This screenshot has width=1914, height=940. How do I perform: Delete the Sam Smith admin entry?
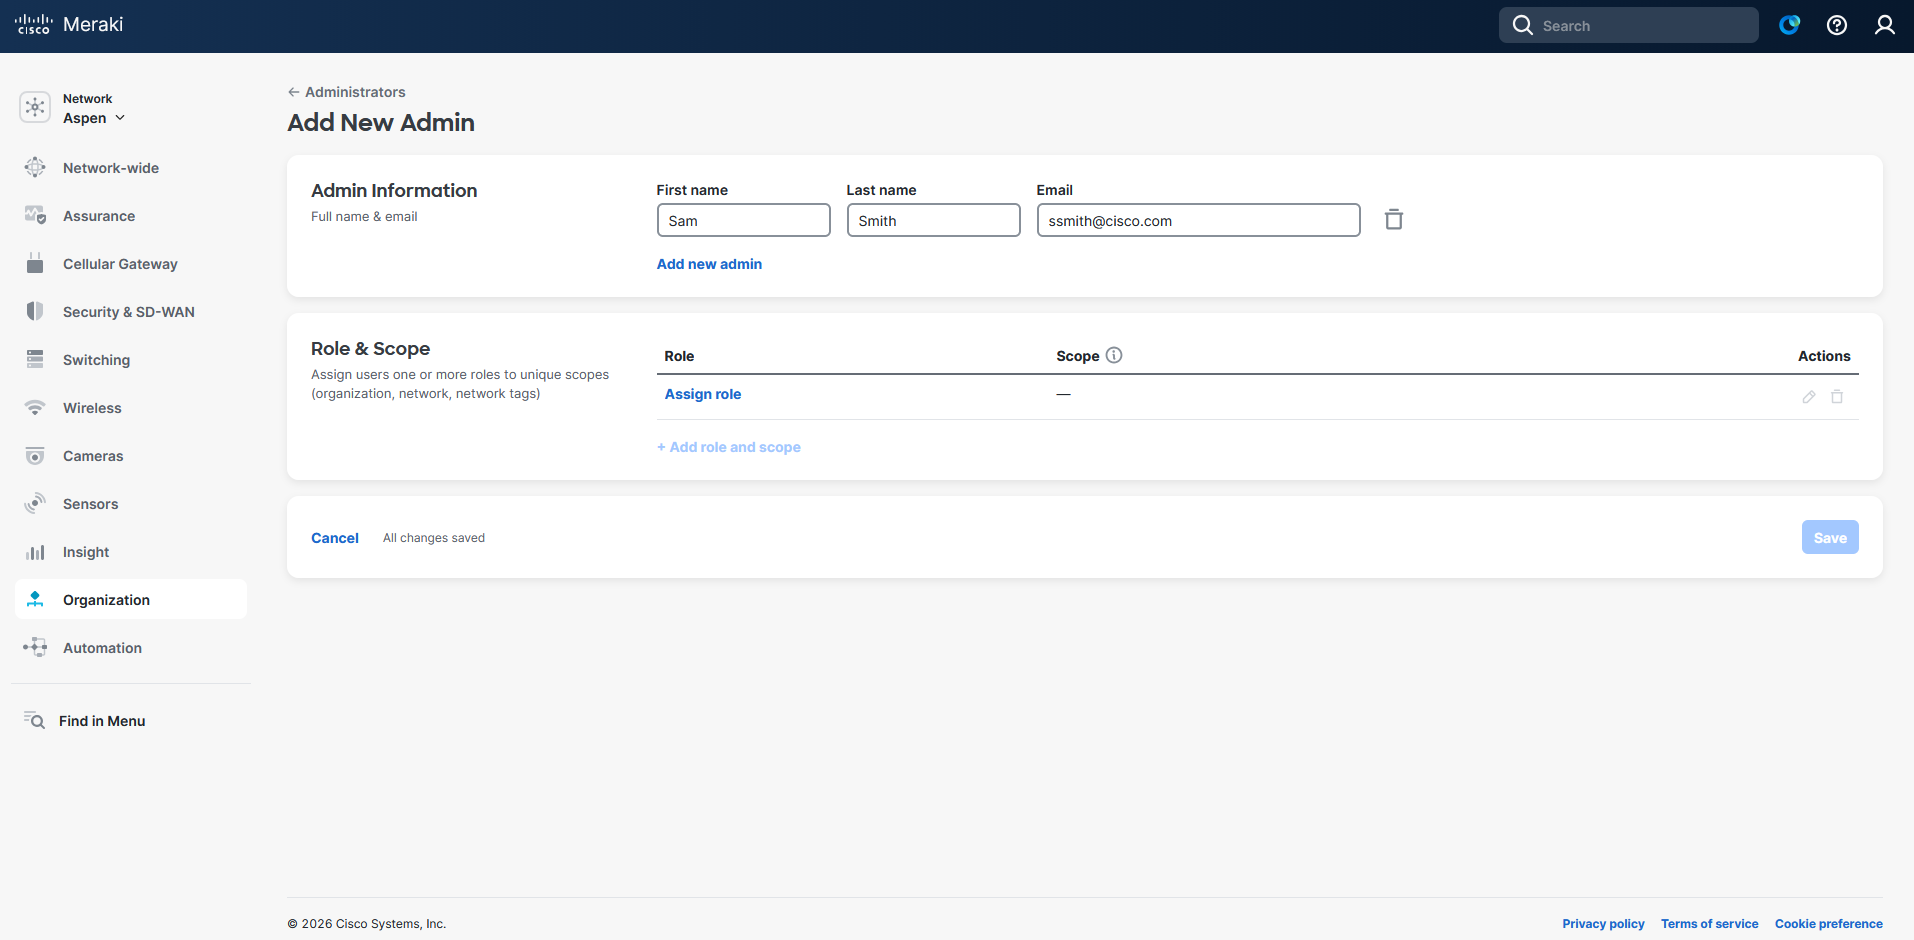1393,220
